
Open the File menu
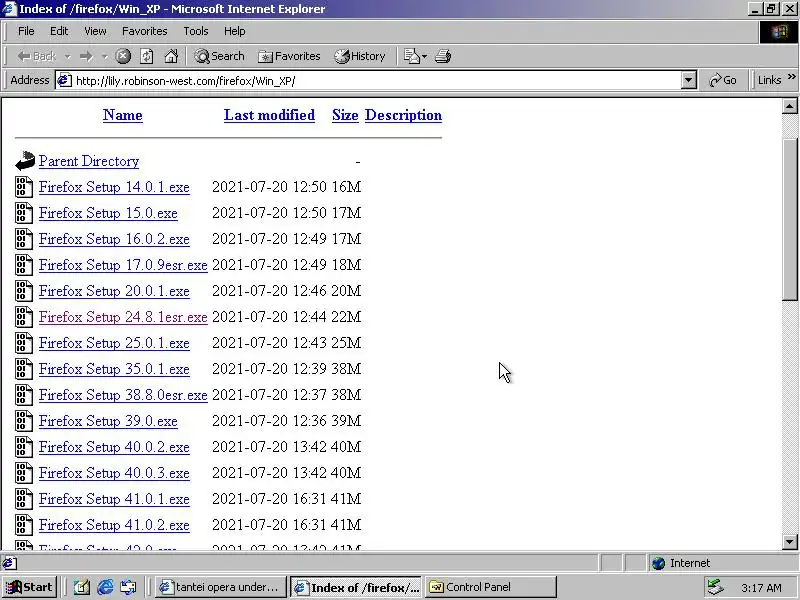(26, 31)
